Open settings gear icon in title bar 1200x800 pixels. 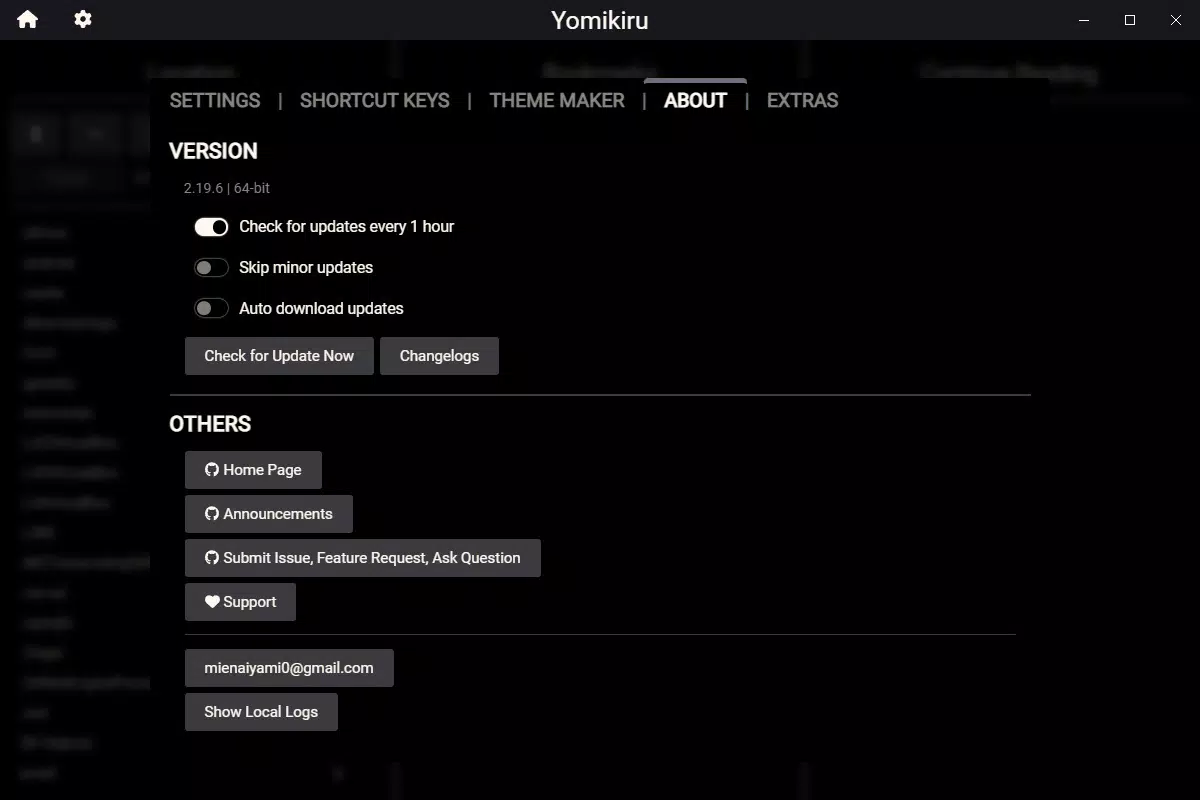tap(83, 19)
